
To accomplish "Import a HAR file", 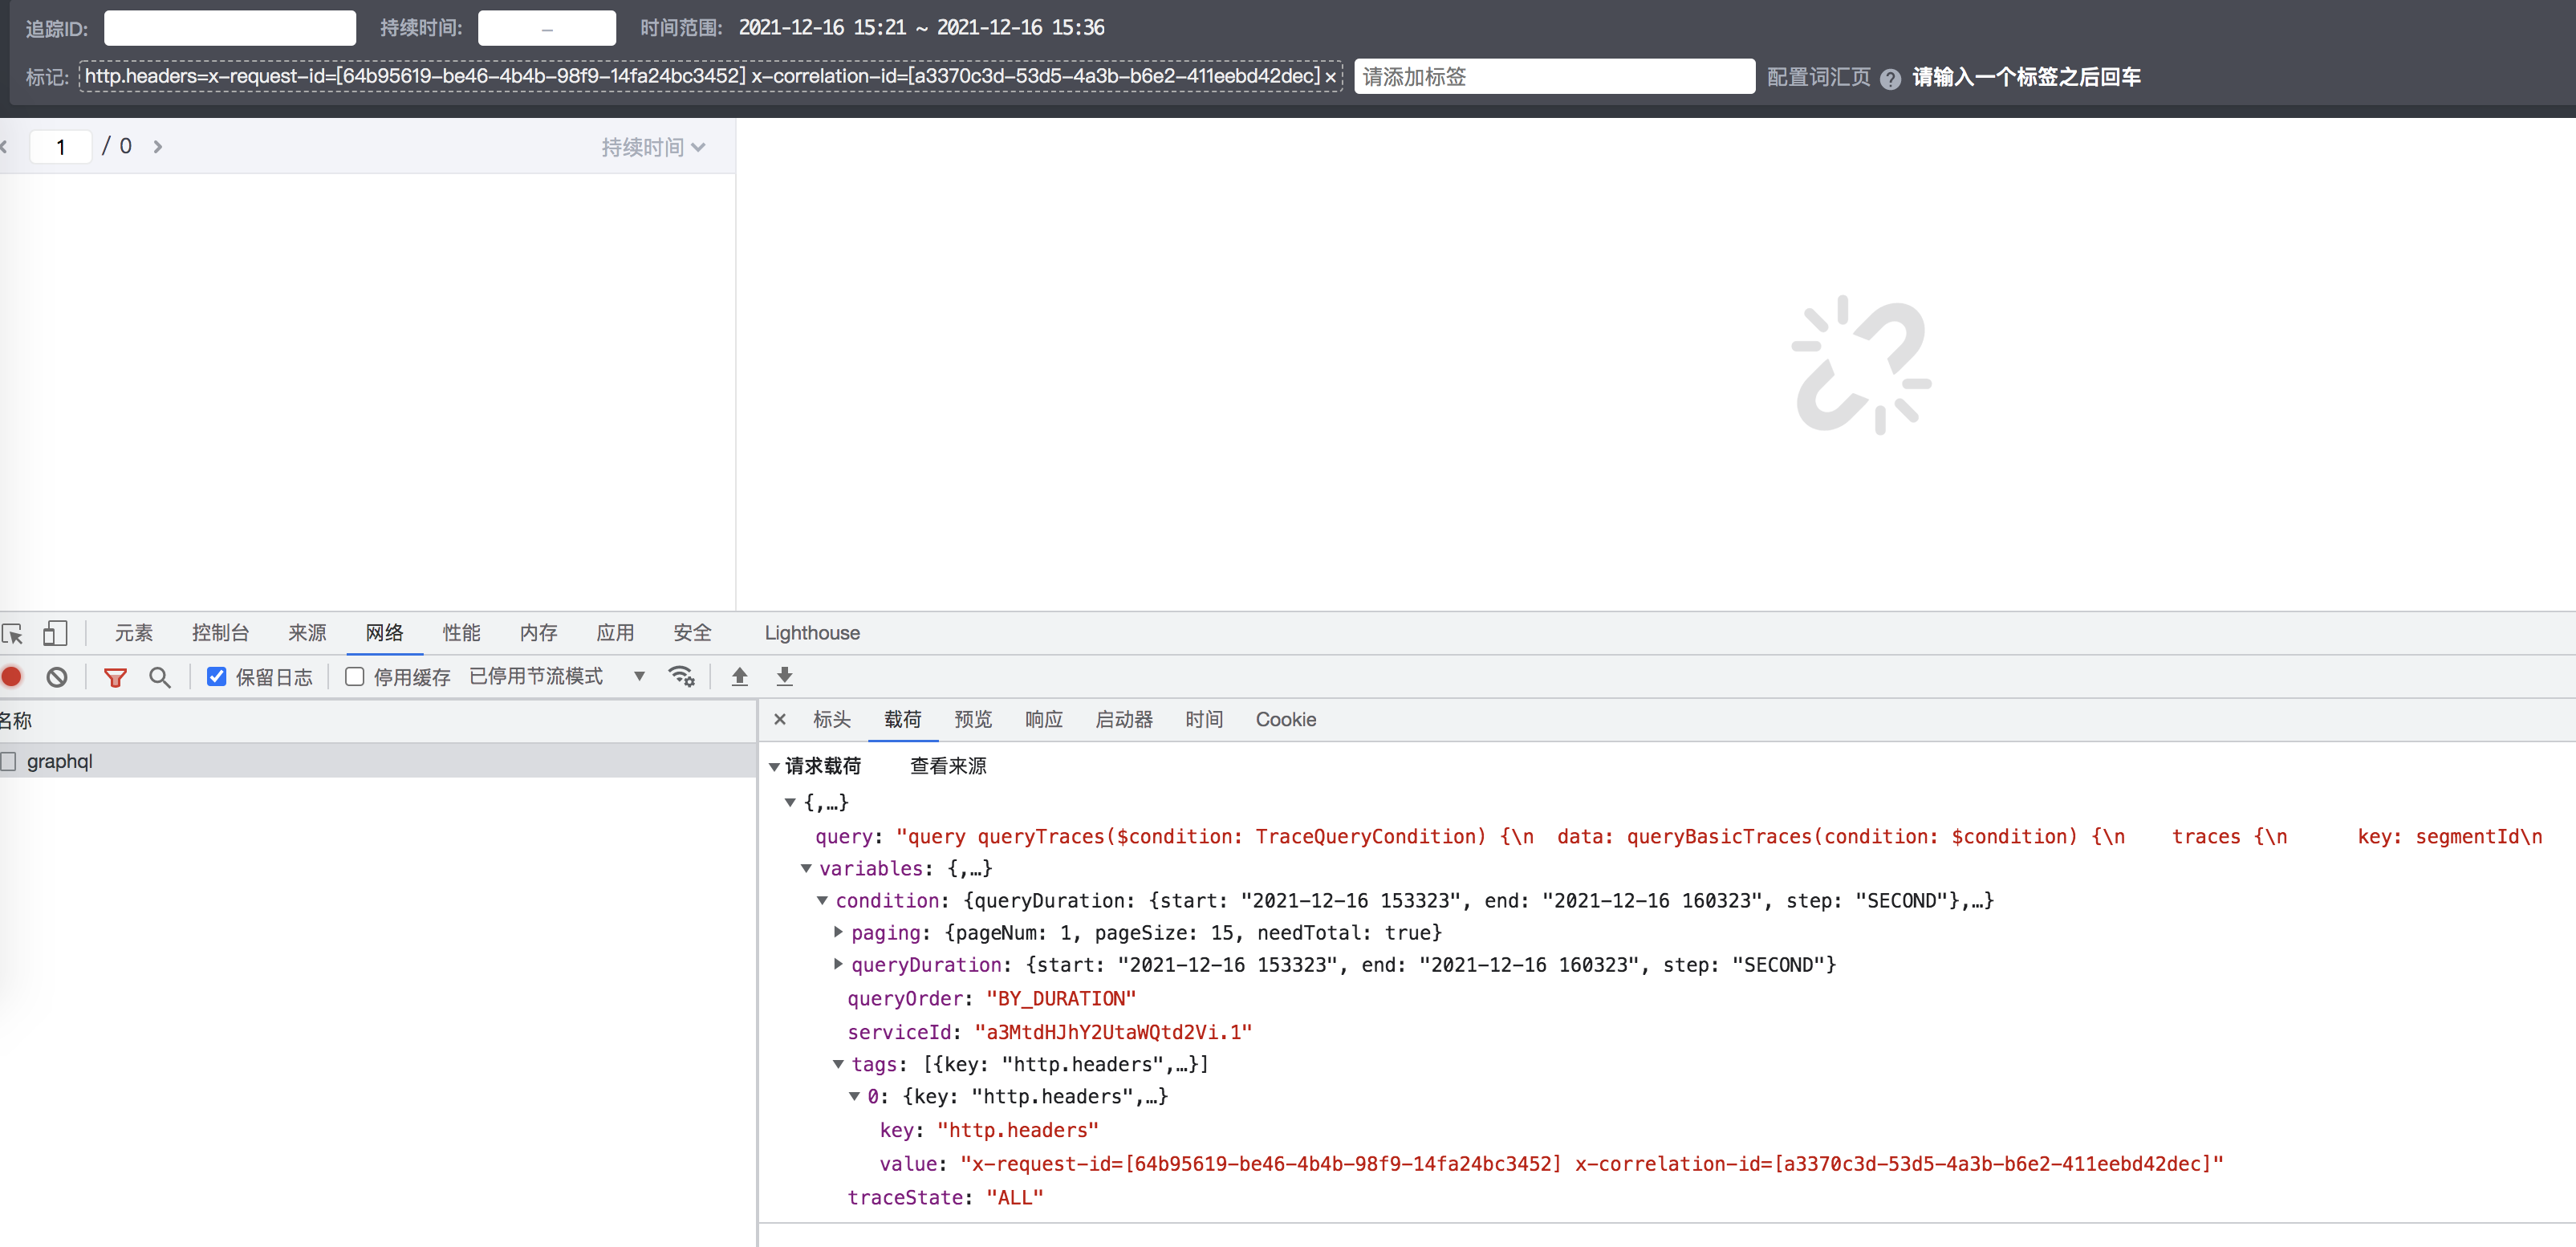I will (739, 677).
